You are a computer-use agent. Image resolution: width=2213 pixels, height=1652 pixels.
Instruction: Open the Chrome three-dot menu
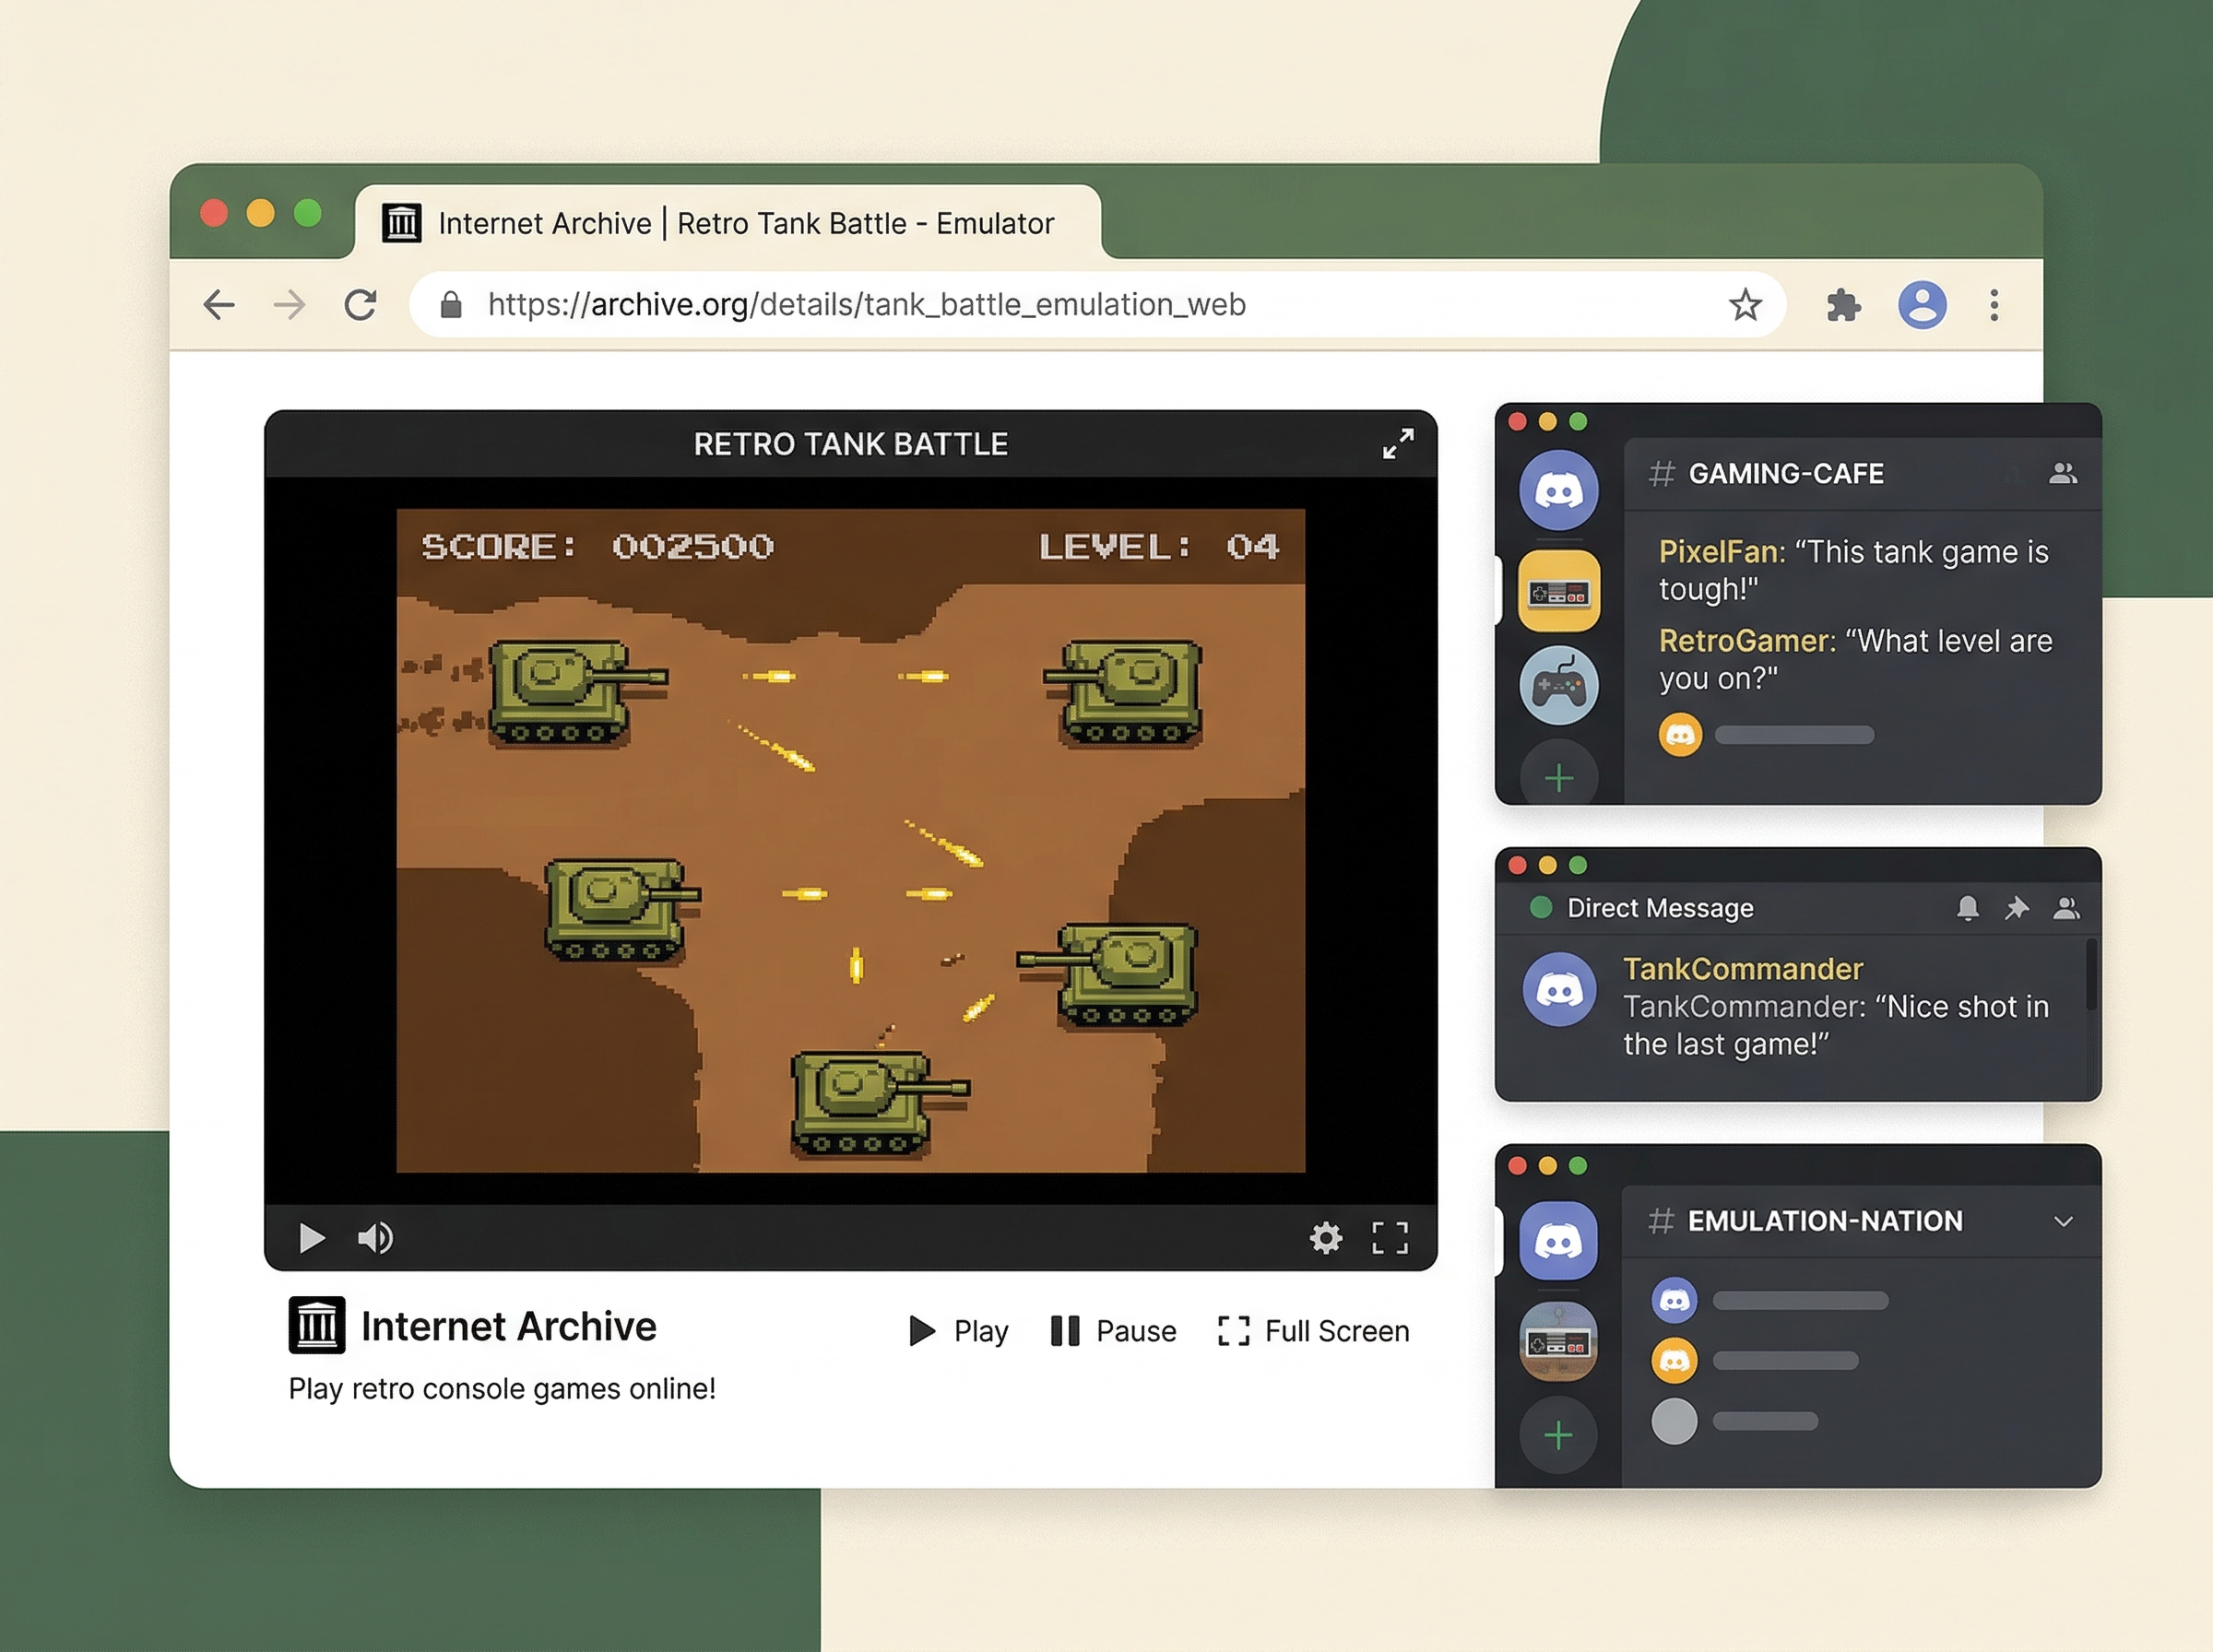[x=1994, y=305]
